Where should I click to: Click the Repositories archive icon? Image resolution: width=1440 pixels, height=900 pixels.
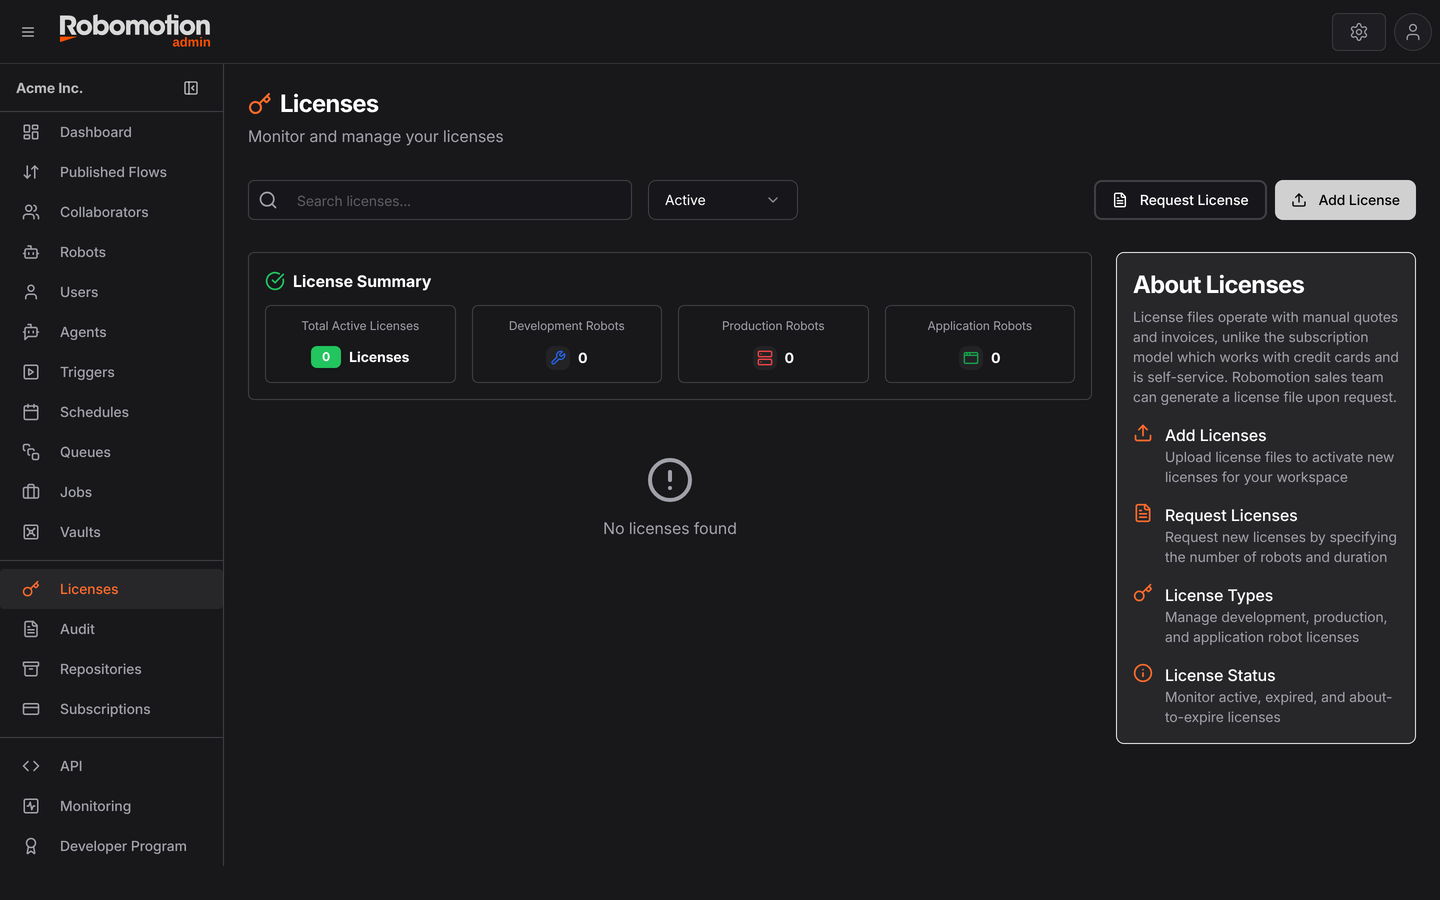31,669
